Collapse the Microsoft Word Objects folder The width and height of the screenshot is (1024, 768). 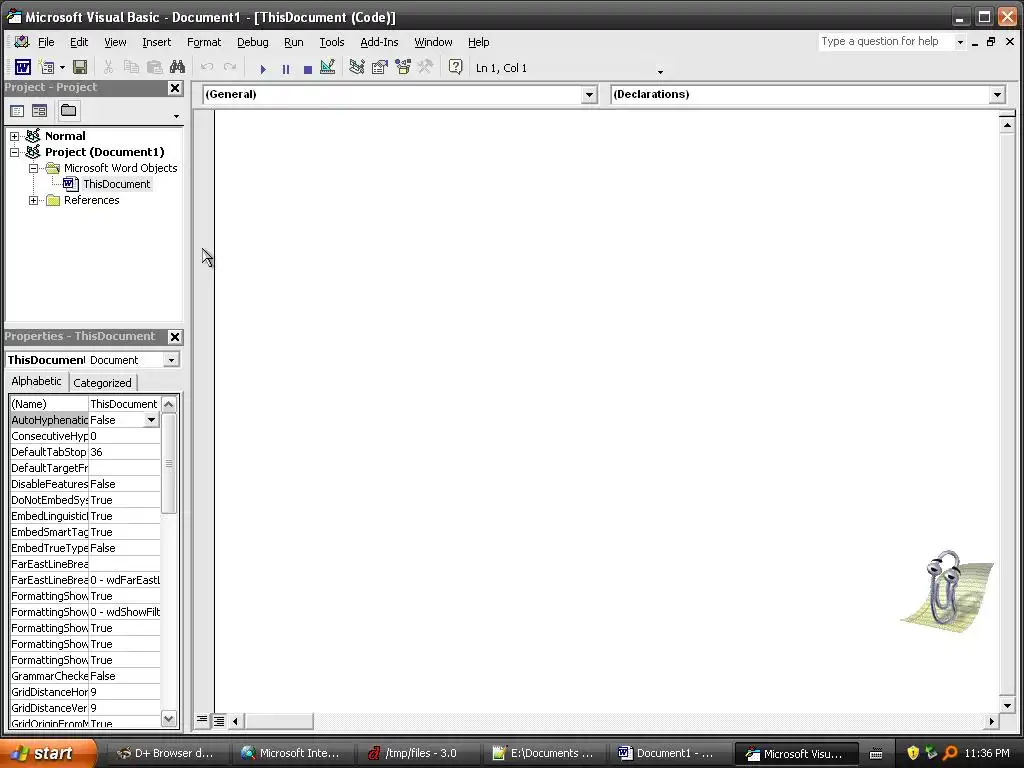pos(33,168)
